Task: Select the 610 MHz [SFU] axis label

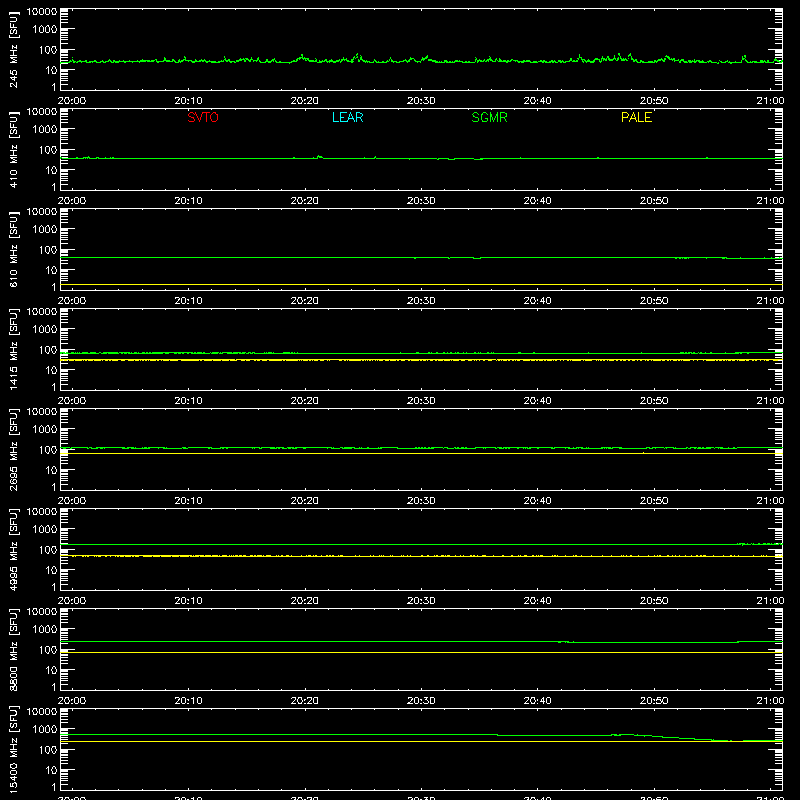Action: [13, 249]
